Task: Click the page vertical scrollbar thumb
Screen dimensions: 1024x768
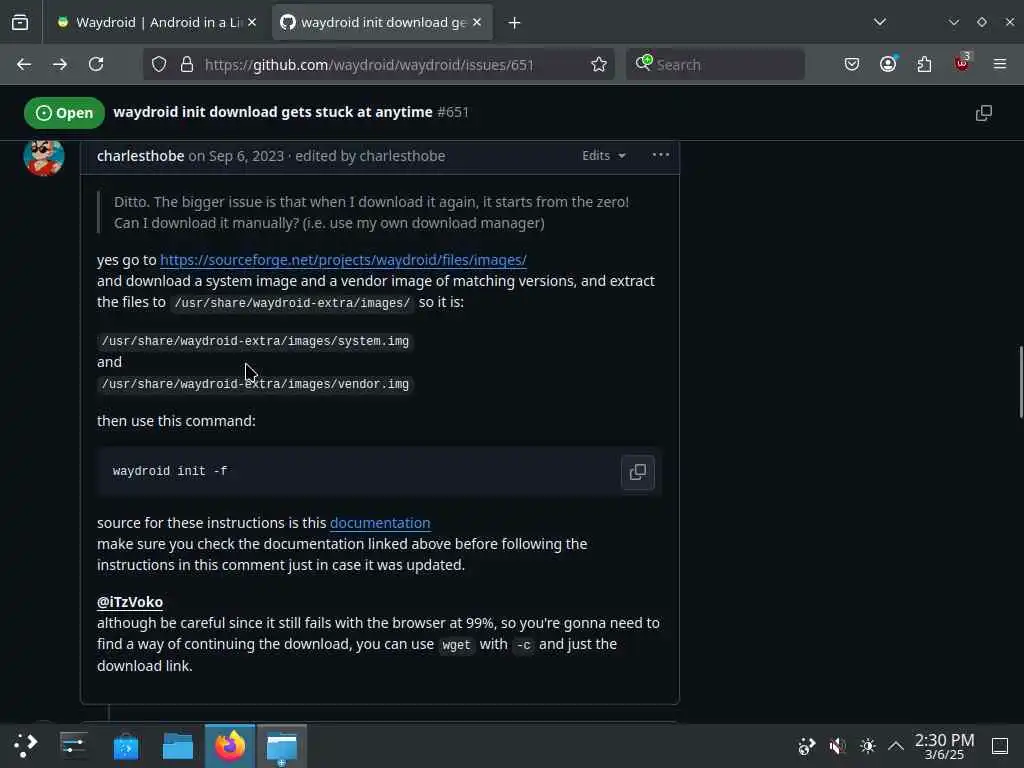Action: [1020, 383]
